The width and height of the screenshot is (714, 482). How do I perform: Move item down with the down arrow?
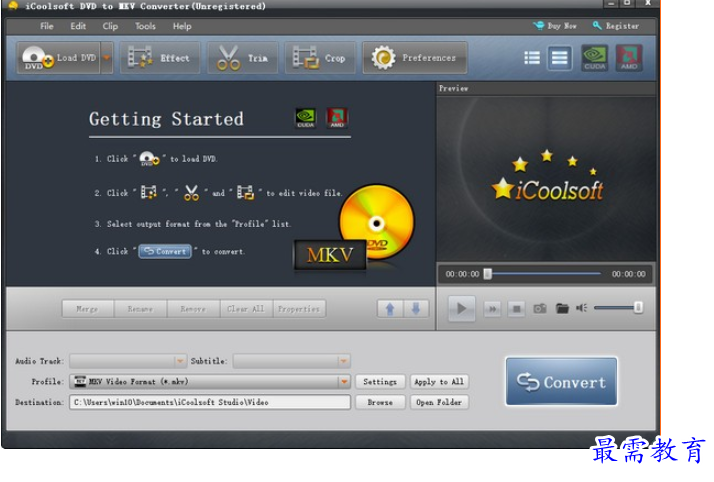(x=416, y=309)
